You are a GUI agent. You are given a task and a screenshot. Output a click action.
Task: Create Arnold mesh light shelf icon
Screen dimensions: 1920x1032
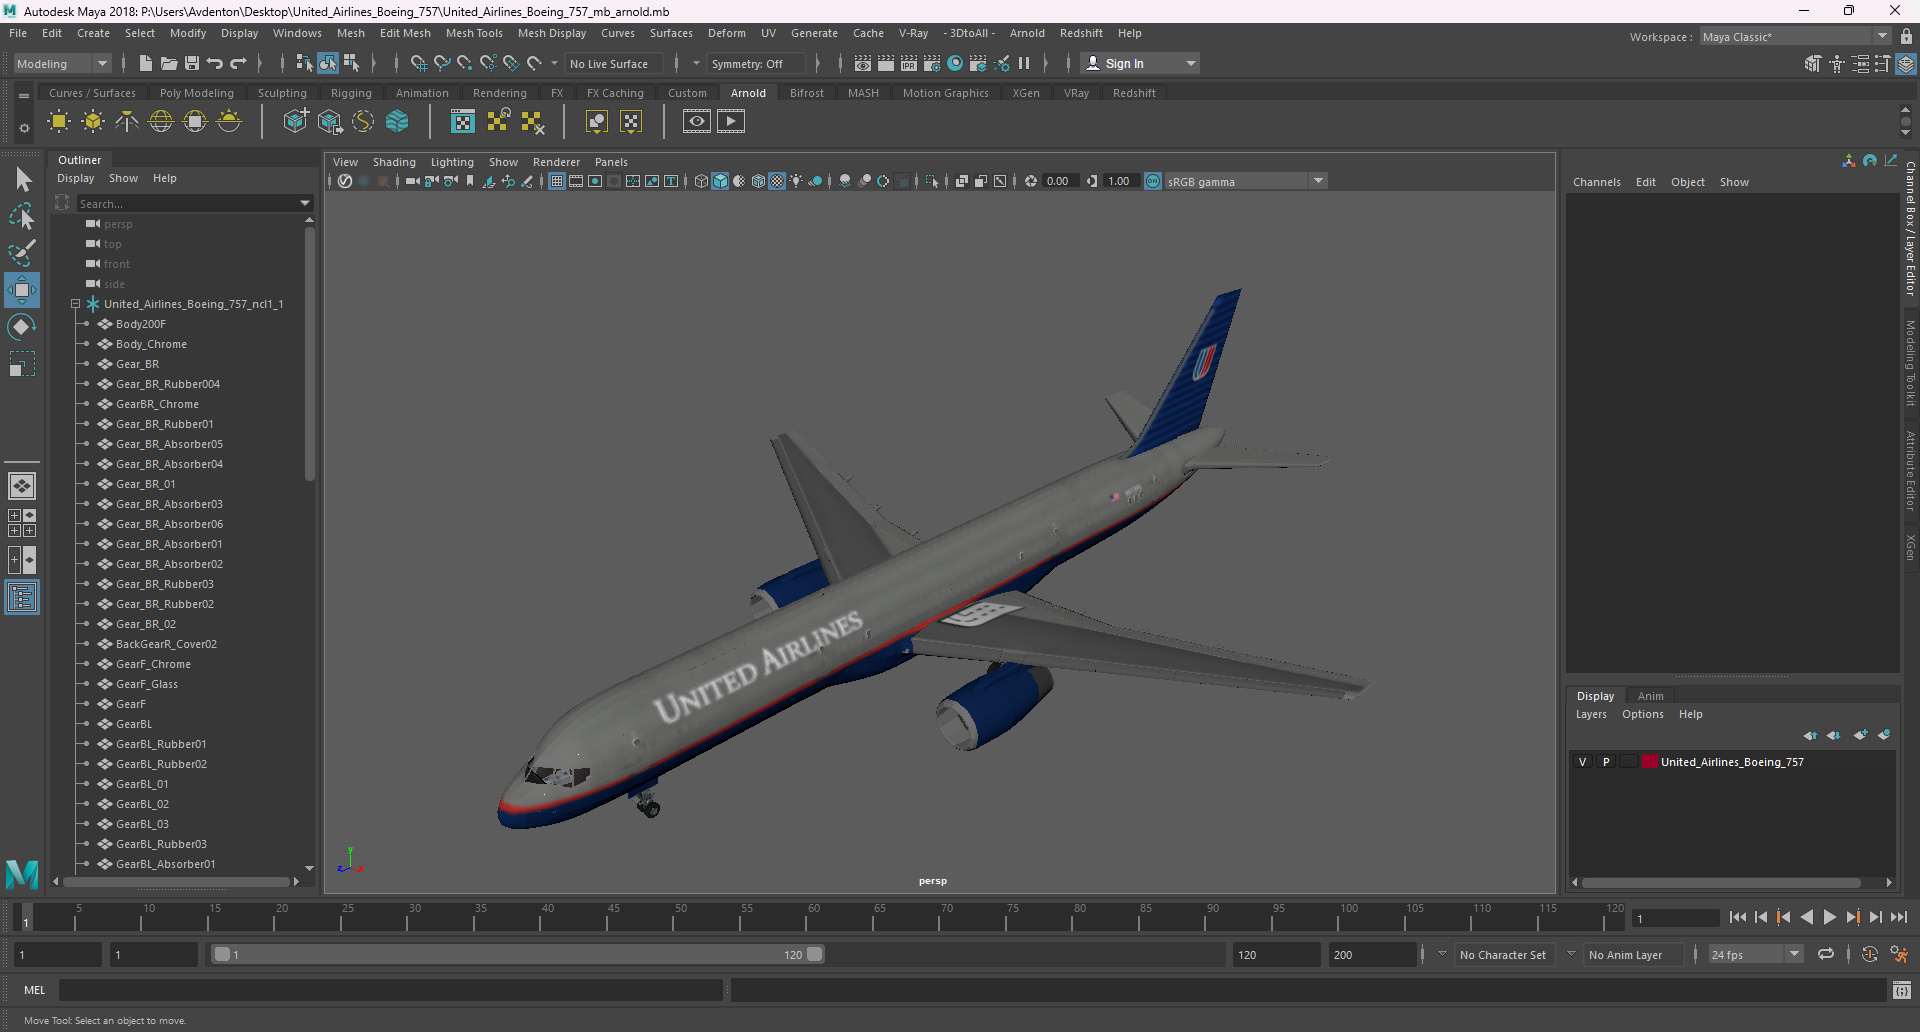93,122
